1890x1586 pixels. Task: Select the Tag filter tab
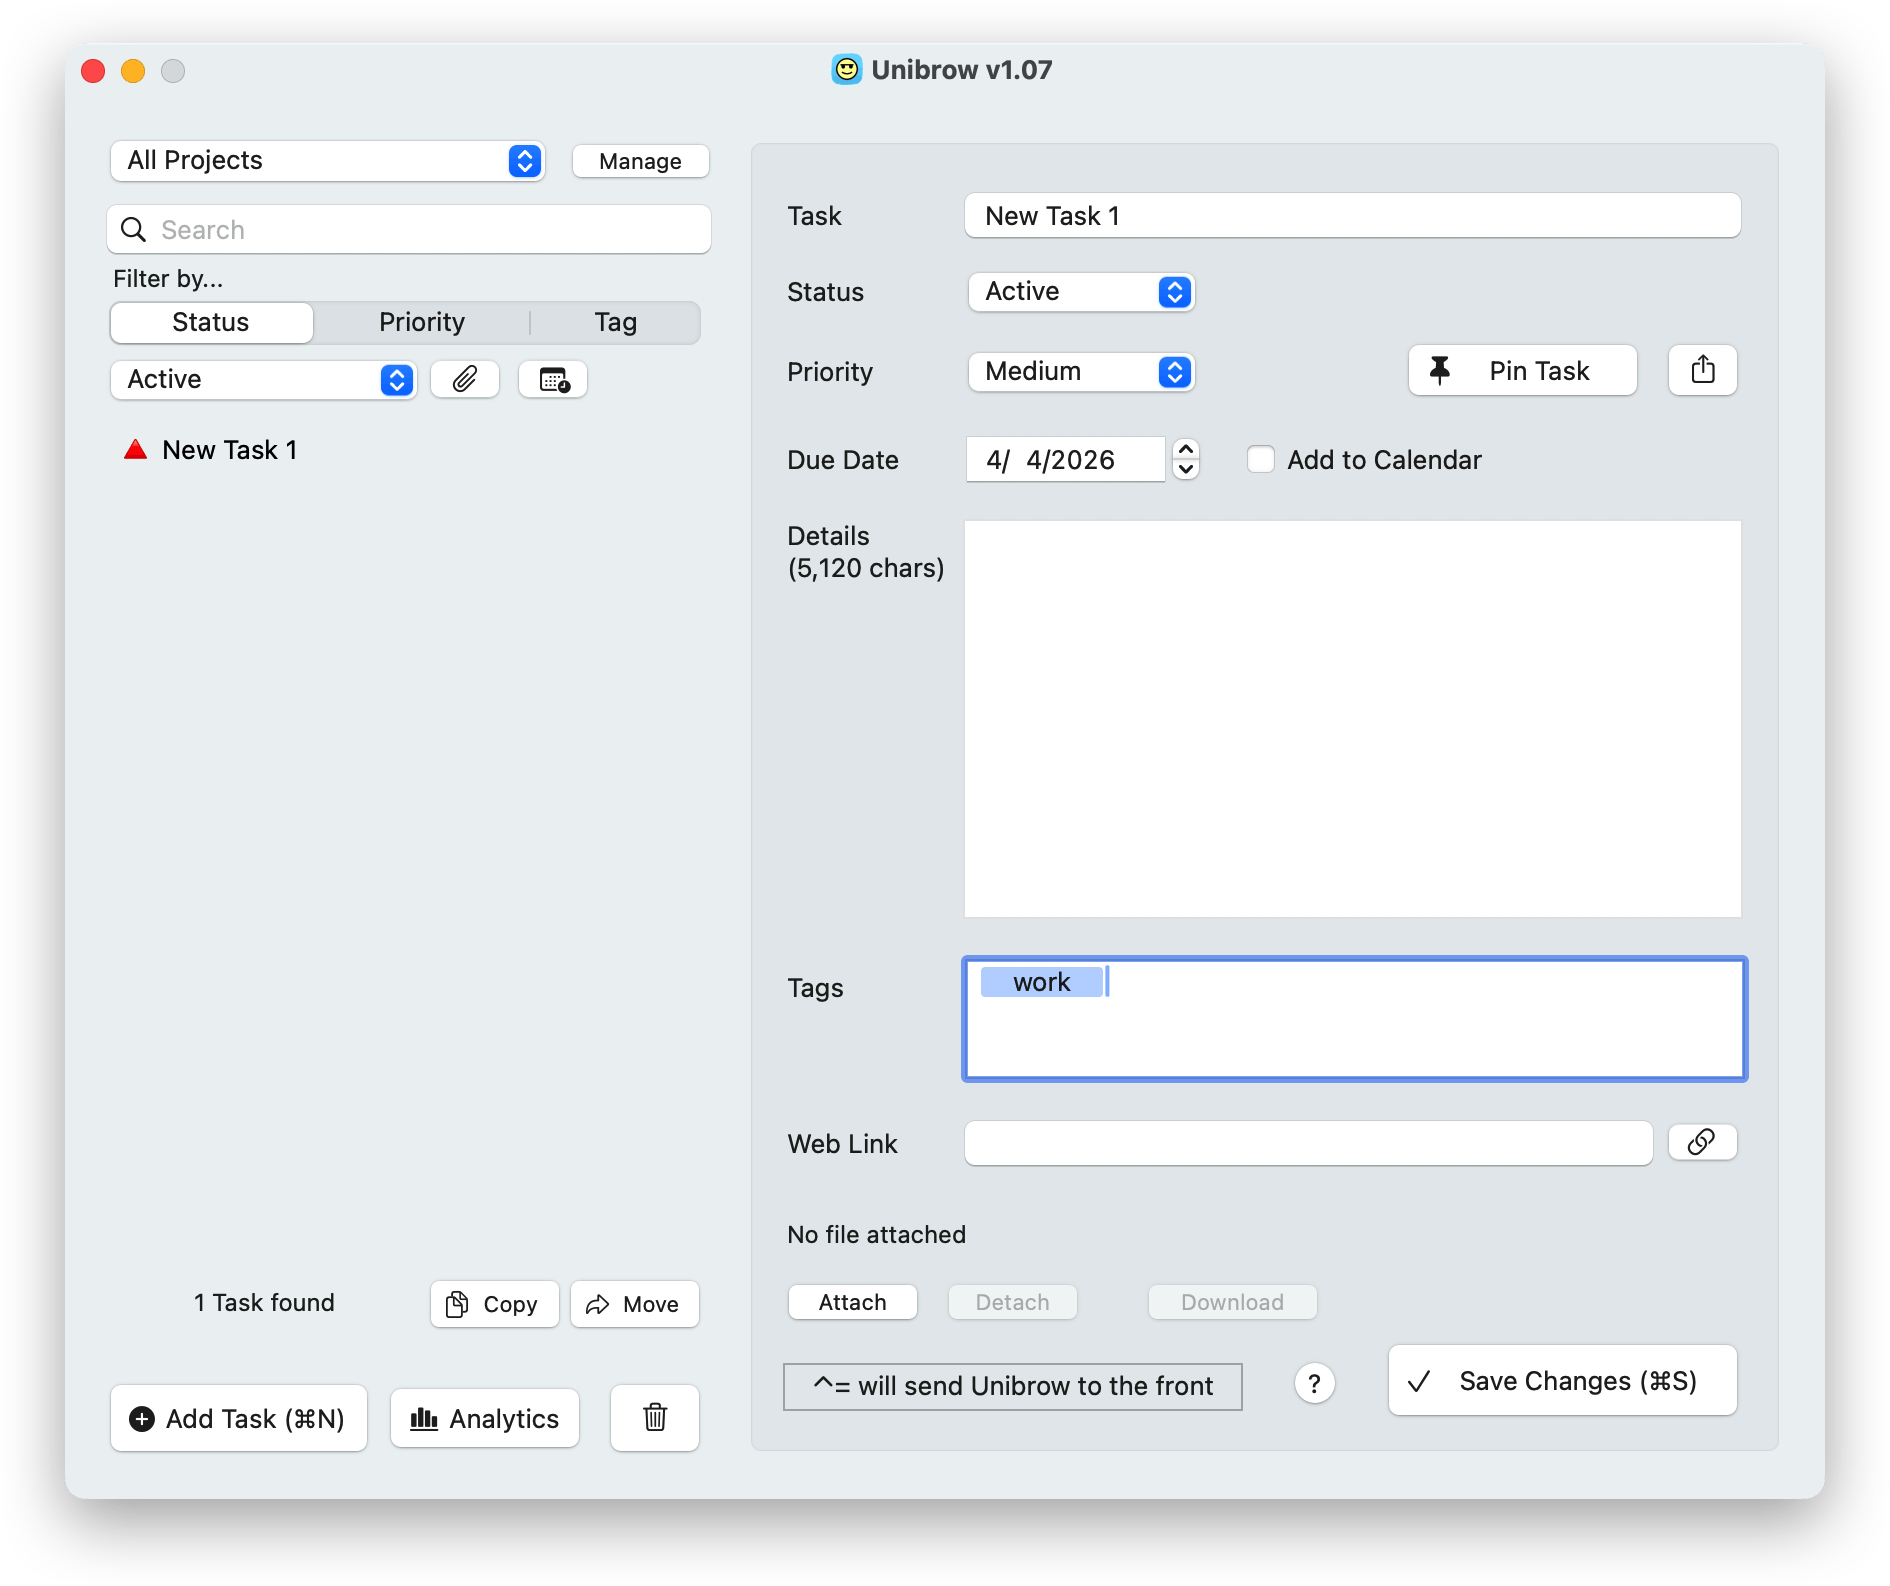(x=615, y=322)
